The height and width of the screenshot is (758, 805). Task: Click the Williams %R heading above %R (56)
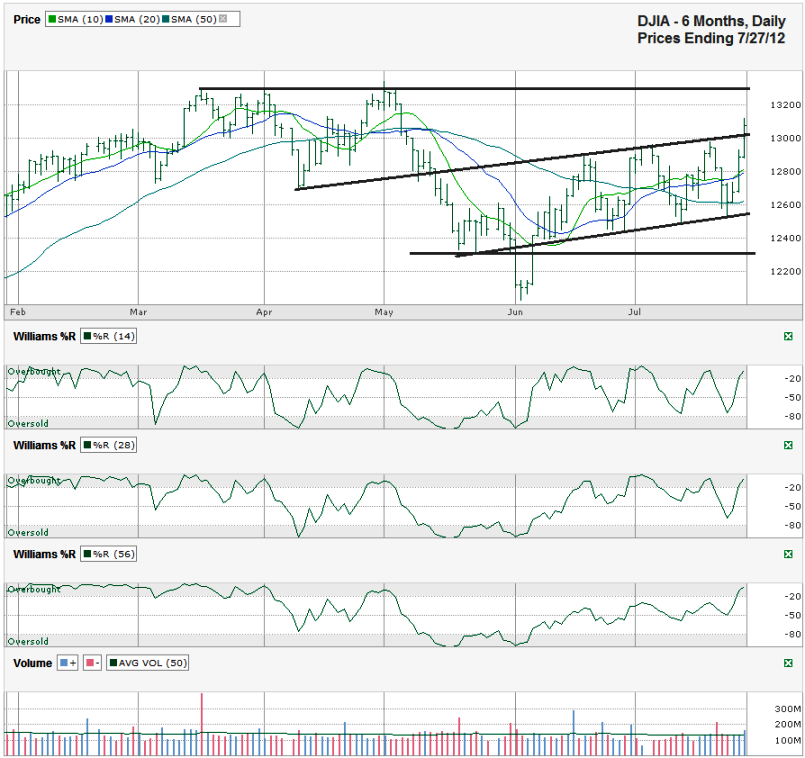click(44, 554)
